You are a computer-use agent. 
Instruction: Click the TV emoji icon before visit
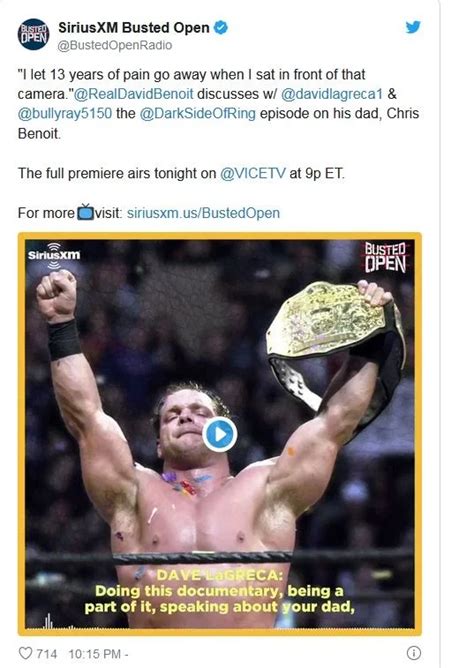[x=85, y=212]
